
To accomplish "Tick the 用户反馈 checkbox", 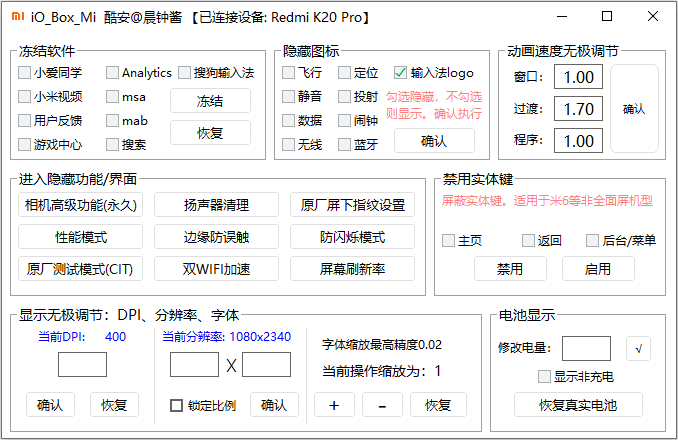I will (x=25, y=120).
